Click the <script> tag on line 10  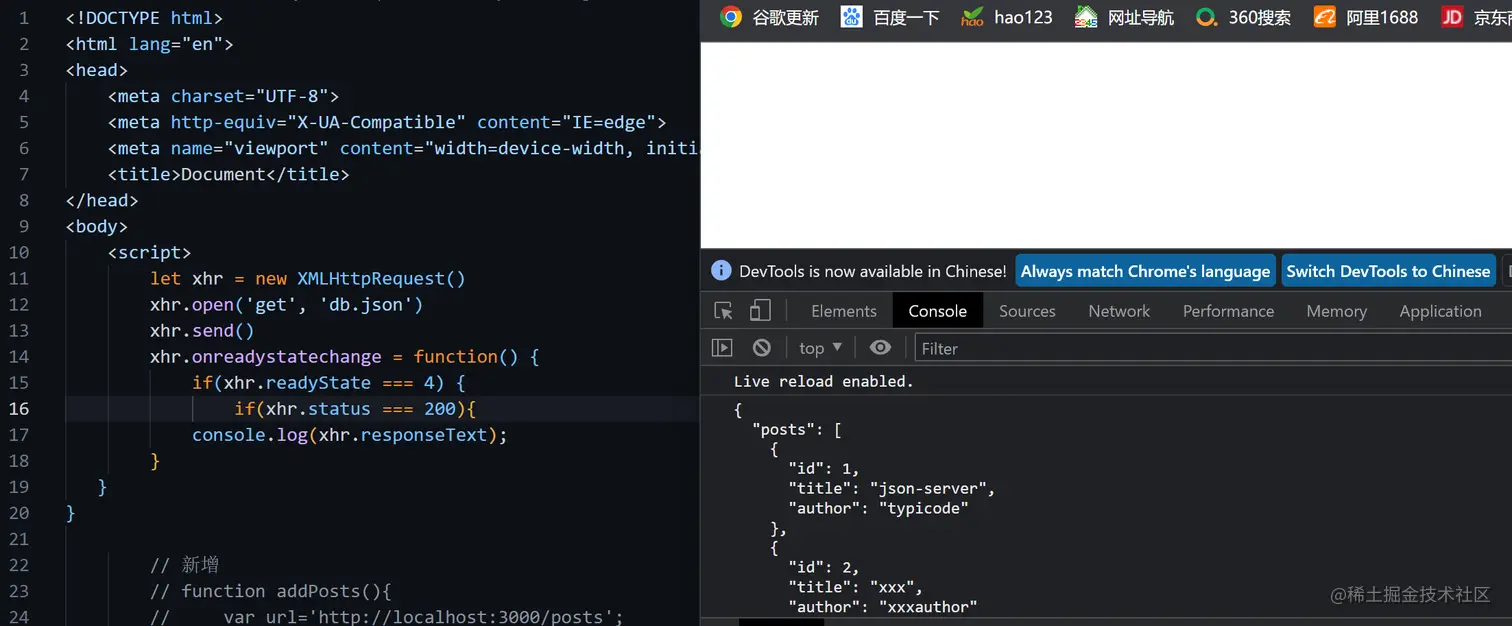pyautogui.click(x=149, y=252)
